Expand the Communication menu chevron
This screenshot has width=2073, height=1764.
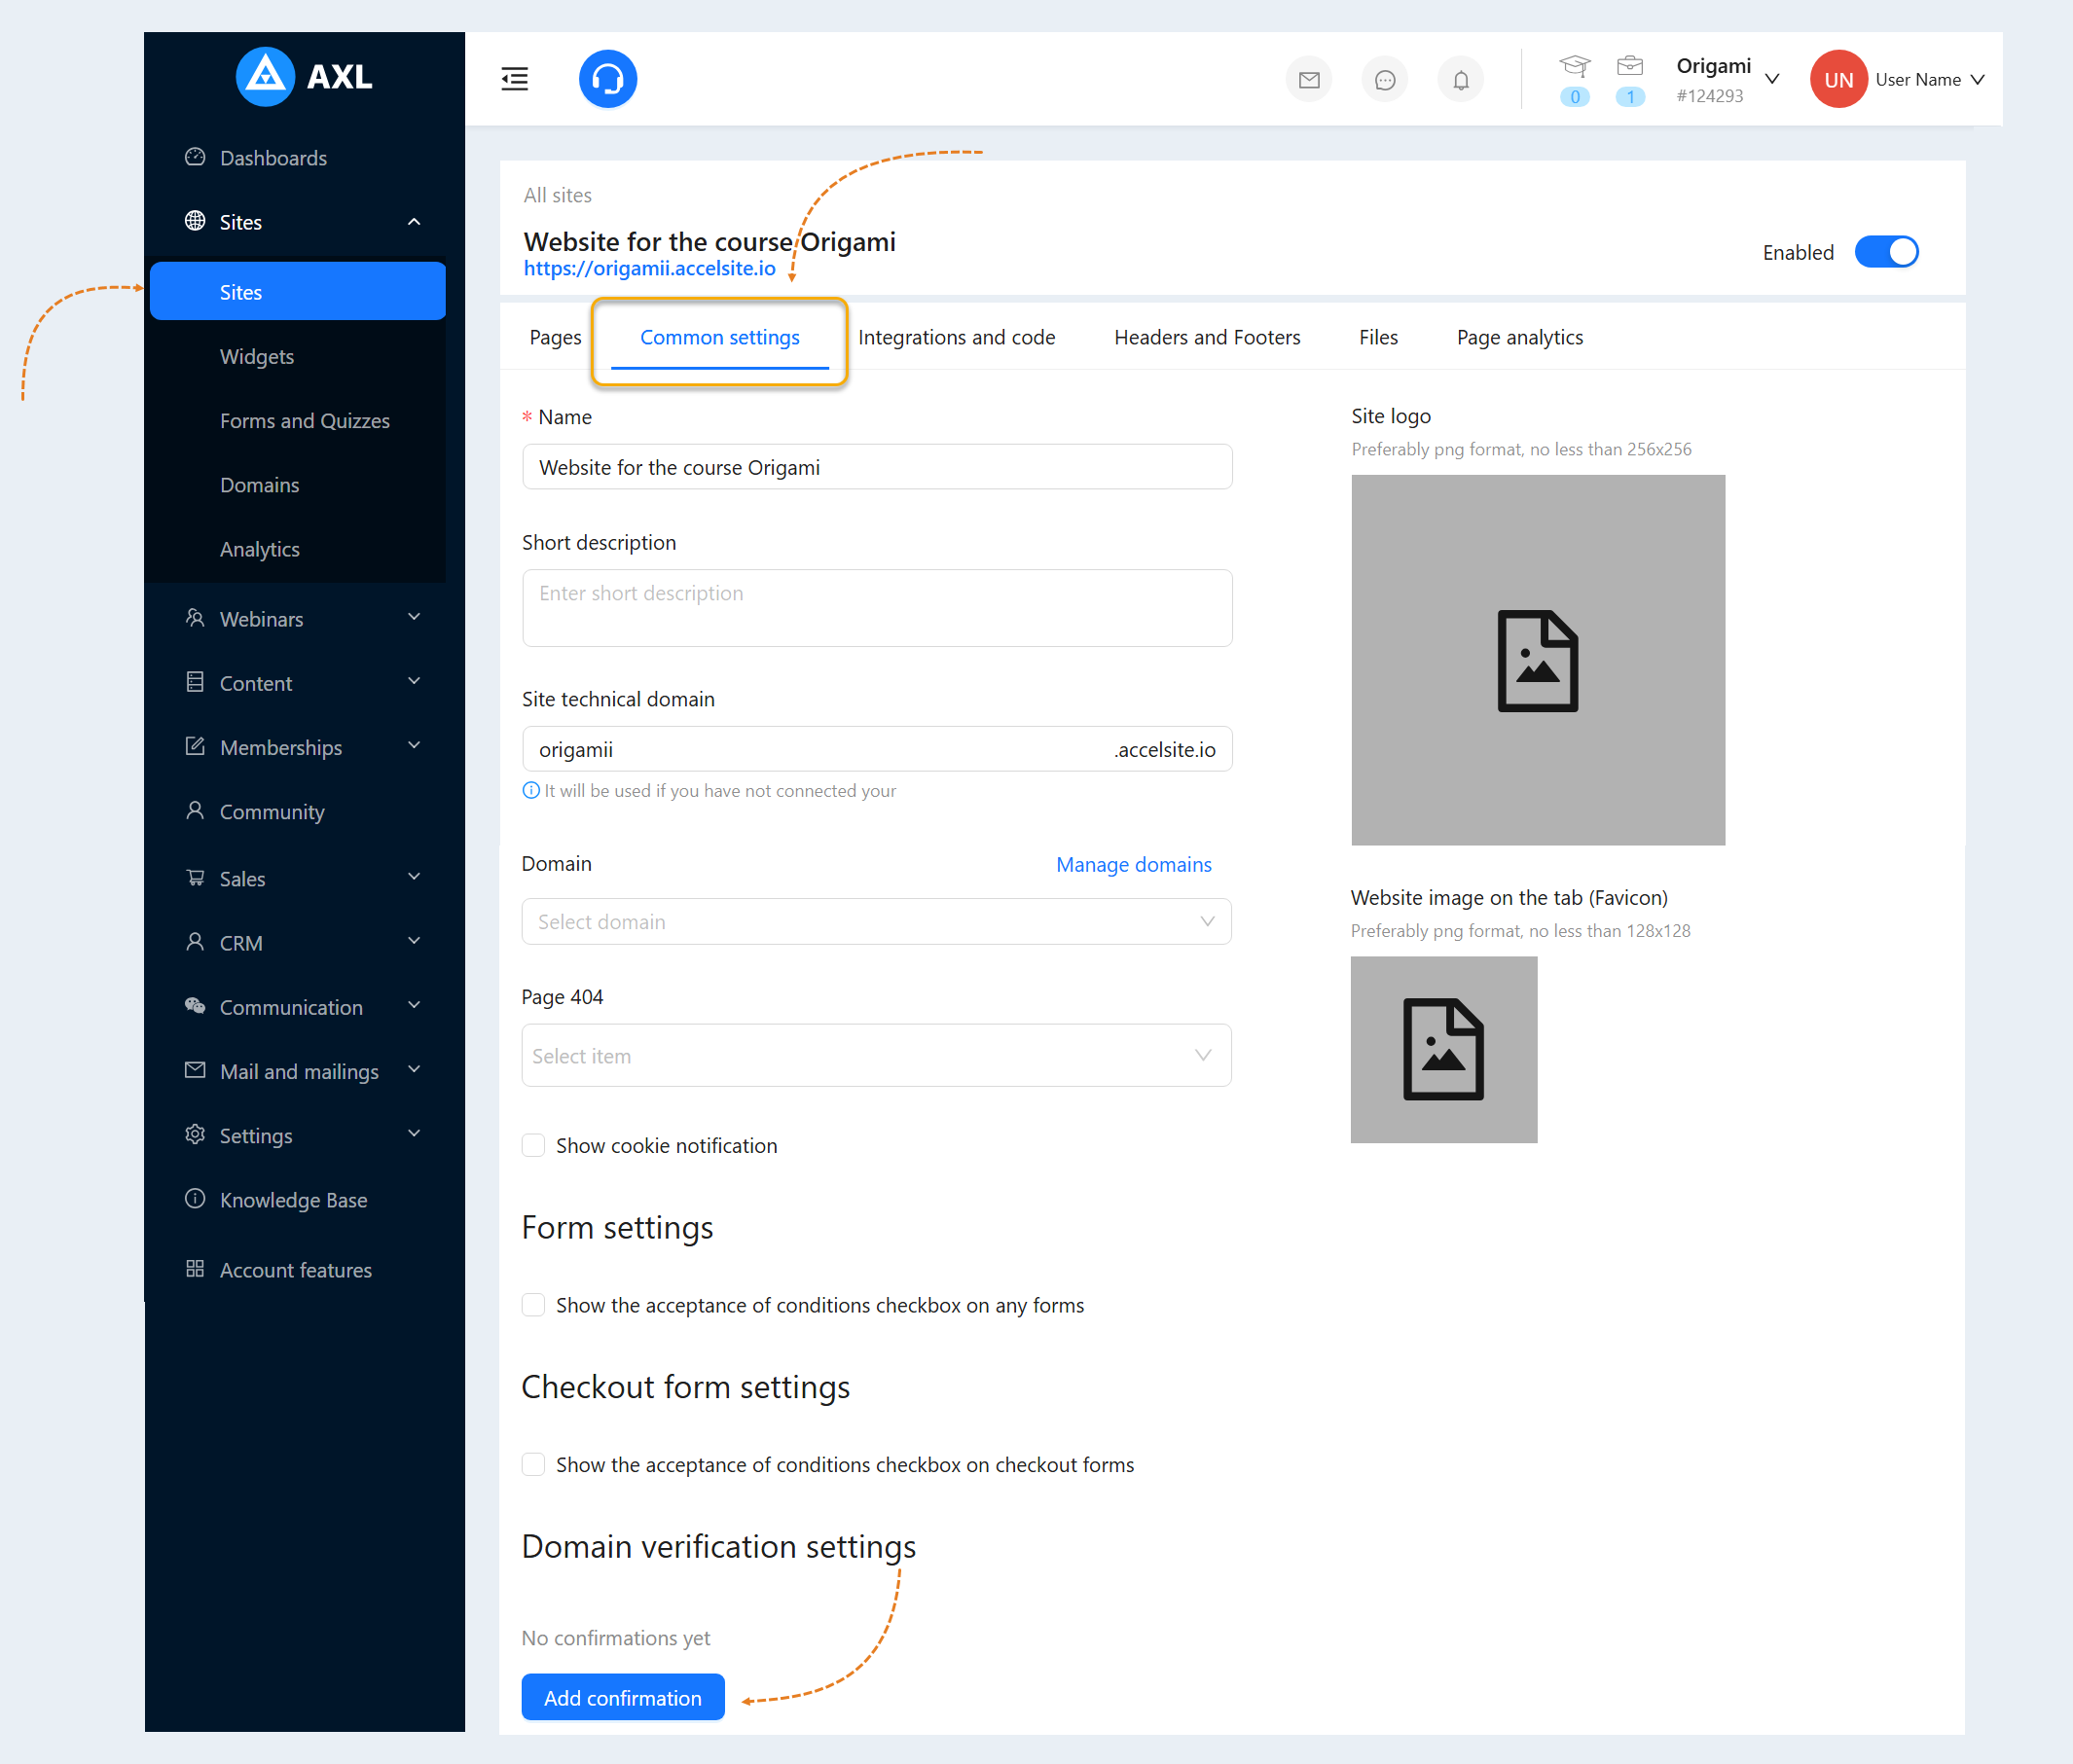414,1005
